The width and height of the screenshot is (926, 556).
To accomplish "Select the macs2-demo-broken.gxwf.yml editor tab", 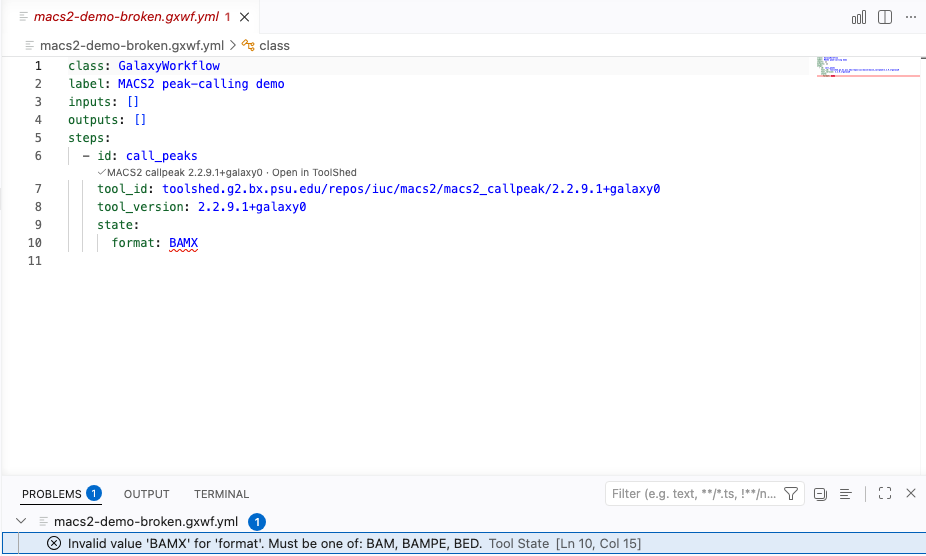I will (x=132, y=17).
